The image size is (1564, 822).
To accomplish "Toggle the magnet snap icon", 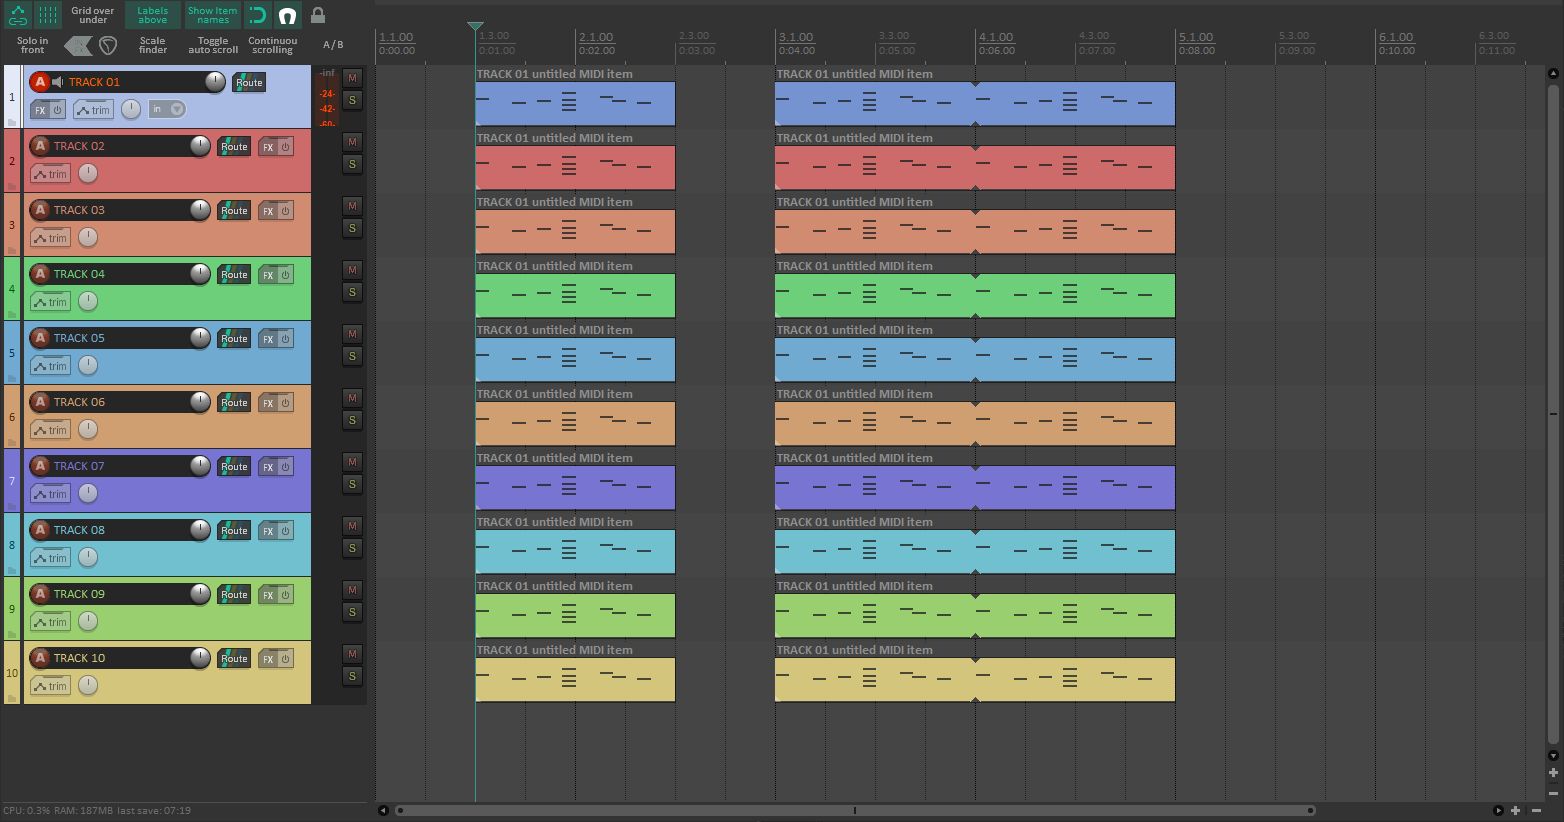I will (287, 15).
